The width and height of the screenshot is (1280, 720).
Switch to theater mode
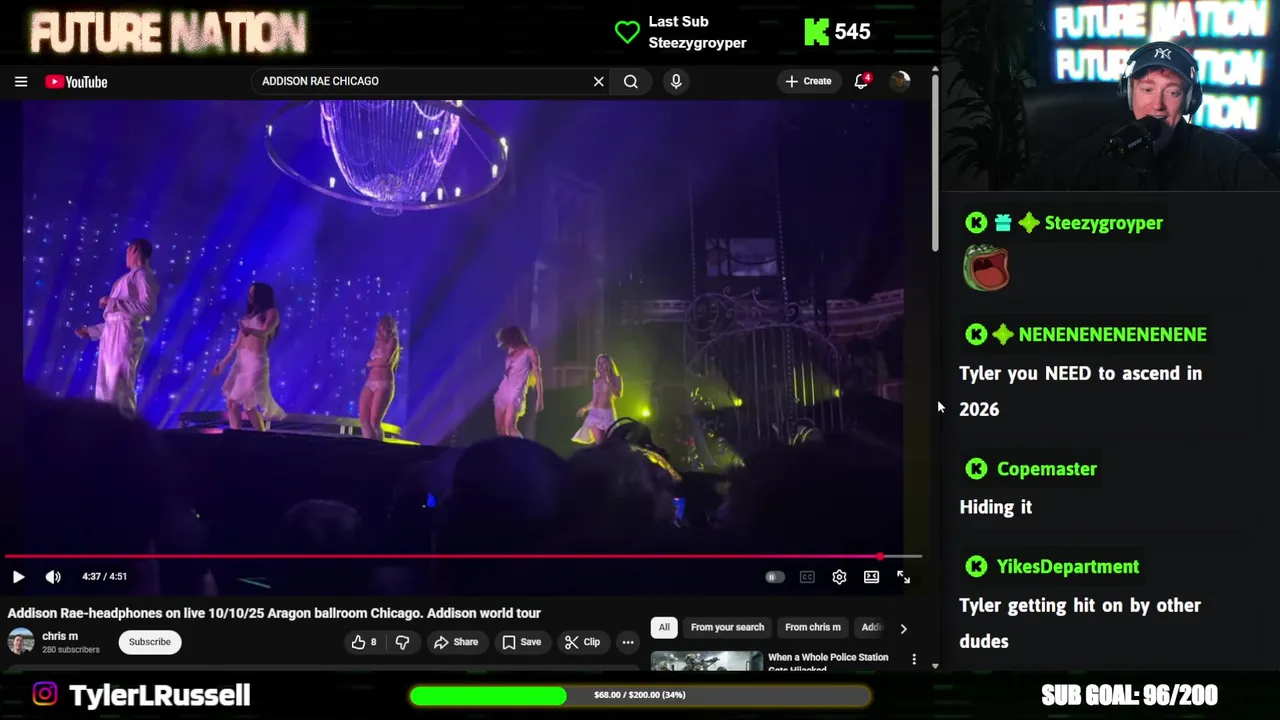pos(871,577)
